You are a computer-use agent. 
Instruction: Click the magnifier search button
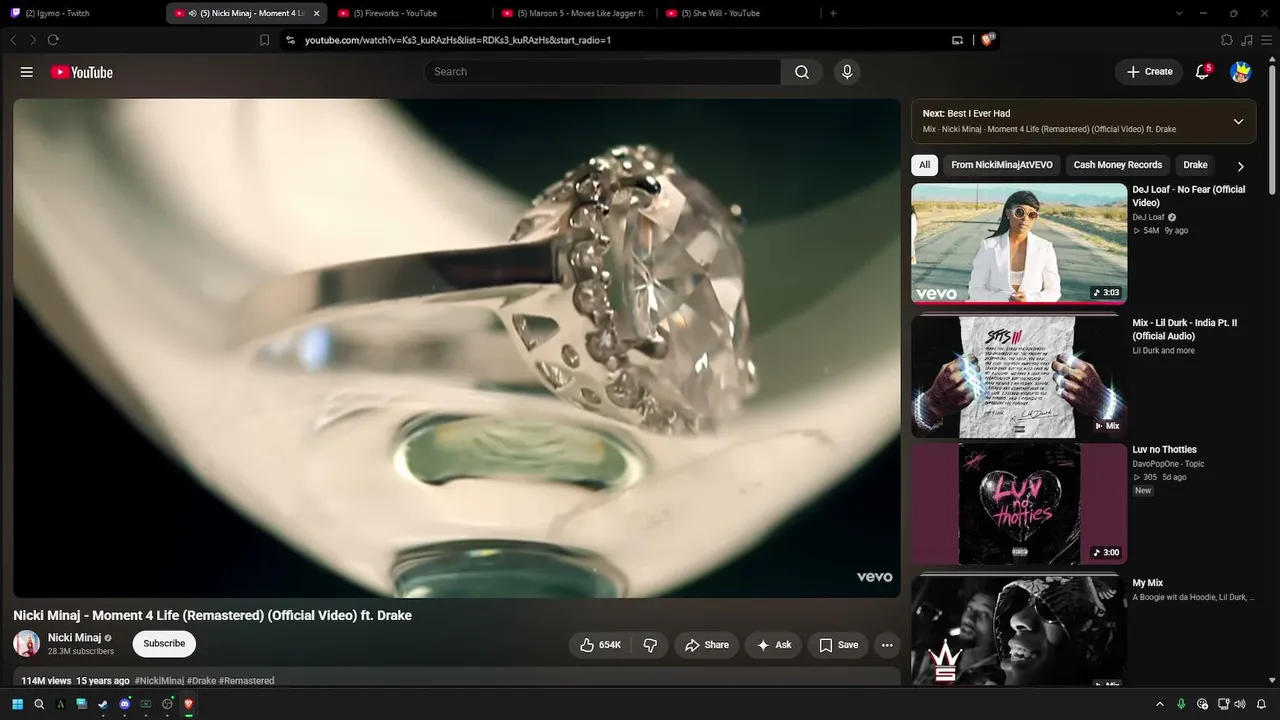point(802,72)
